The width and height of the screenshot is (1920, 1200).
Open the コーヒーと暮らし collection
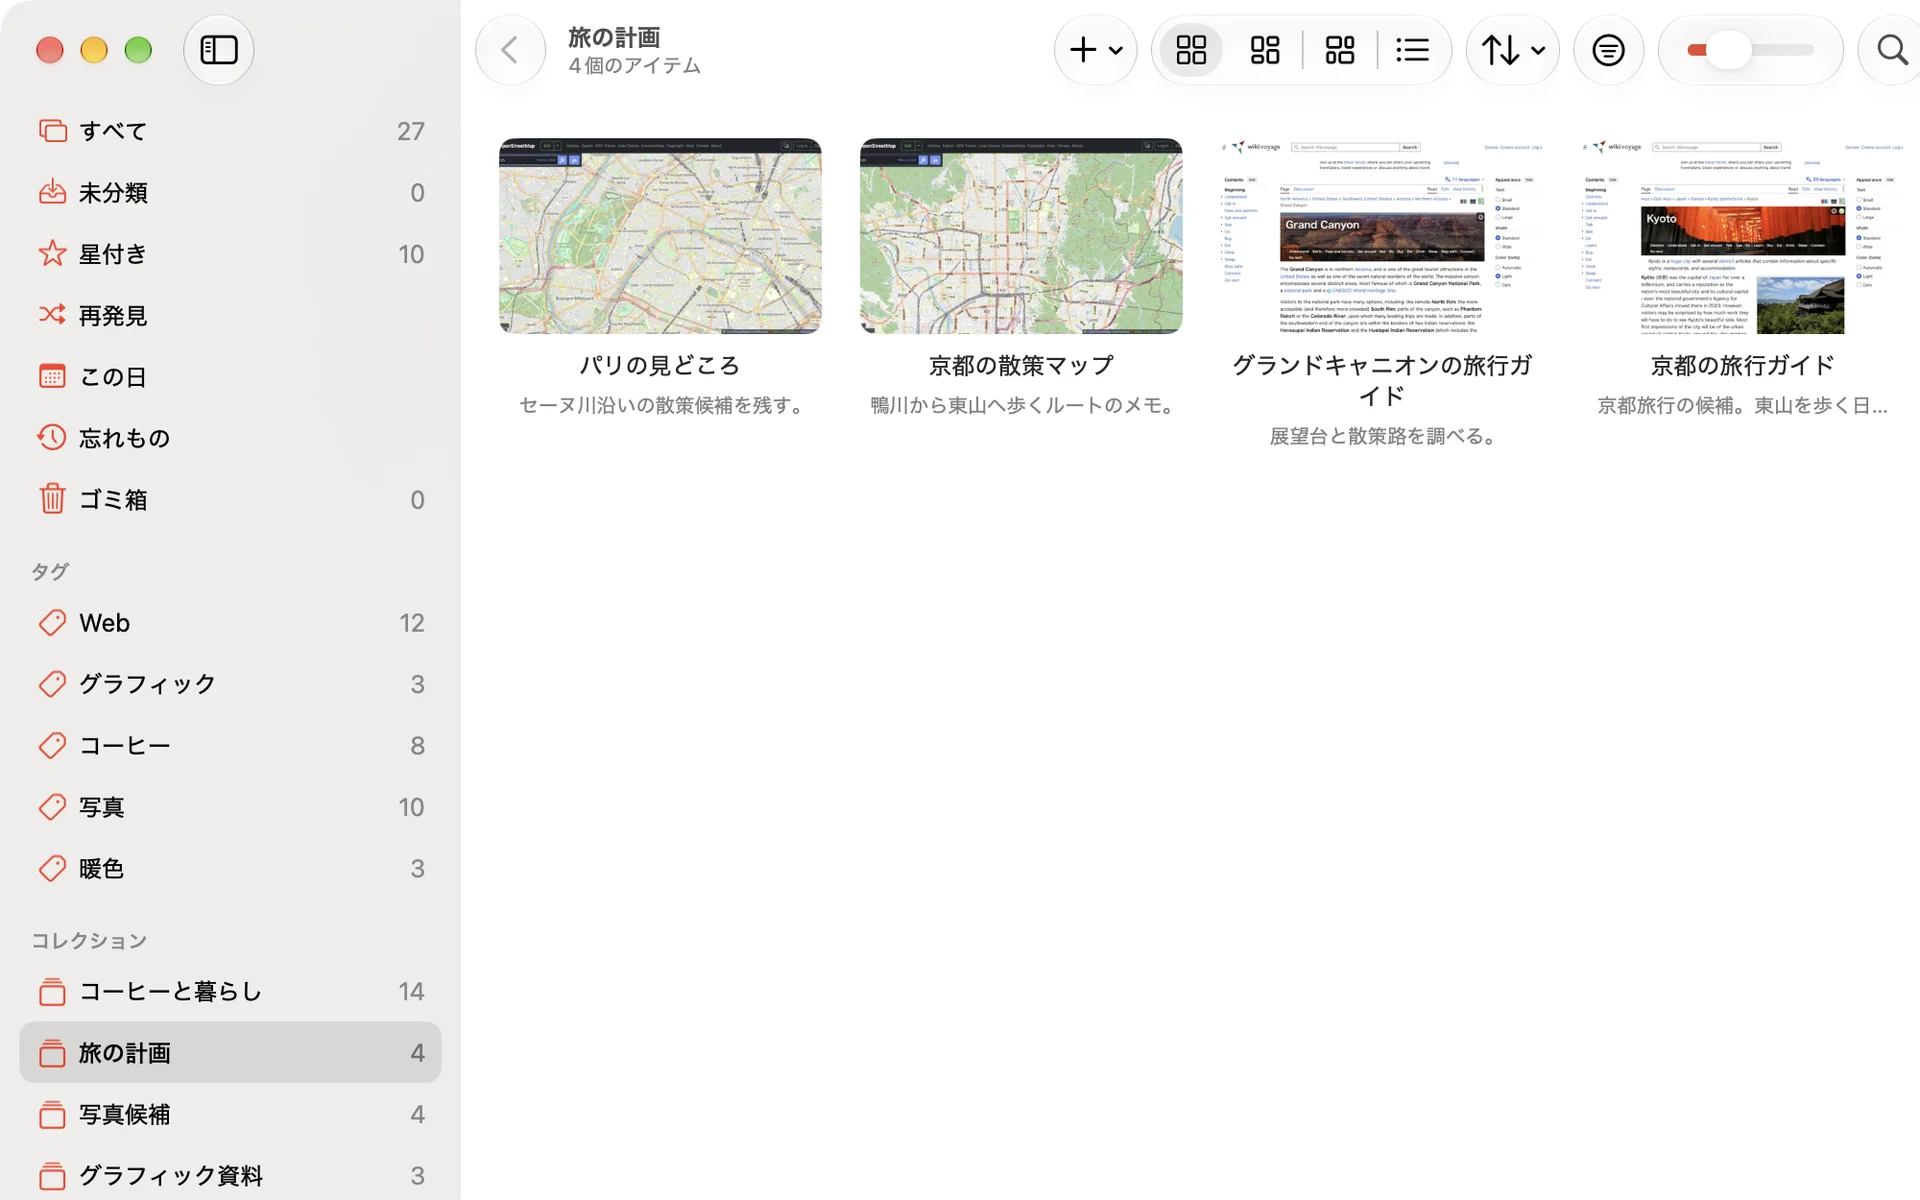click(230, 991)
